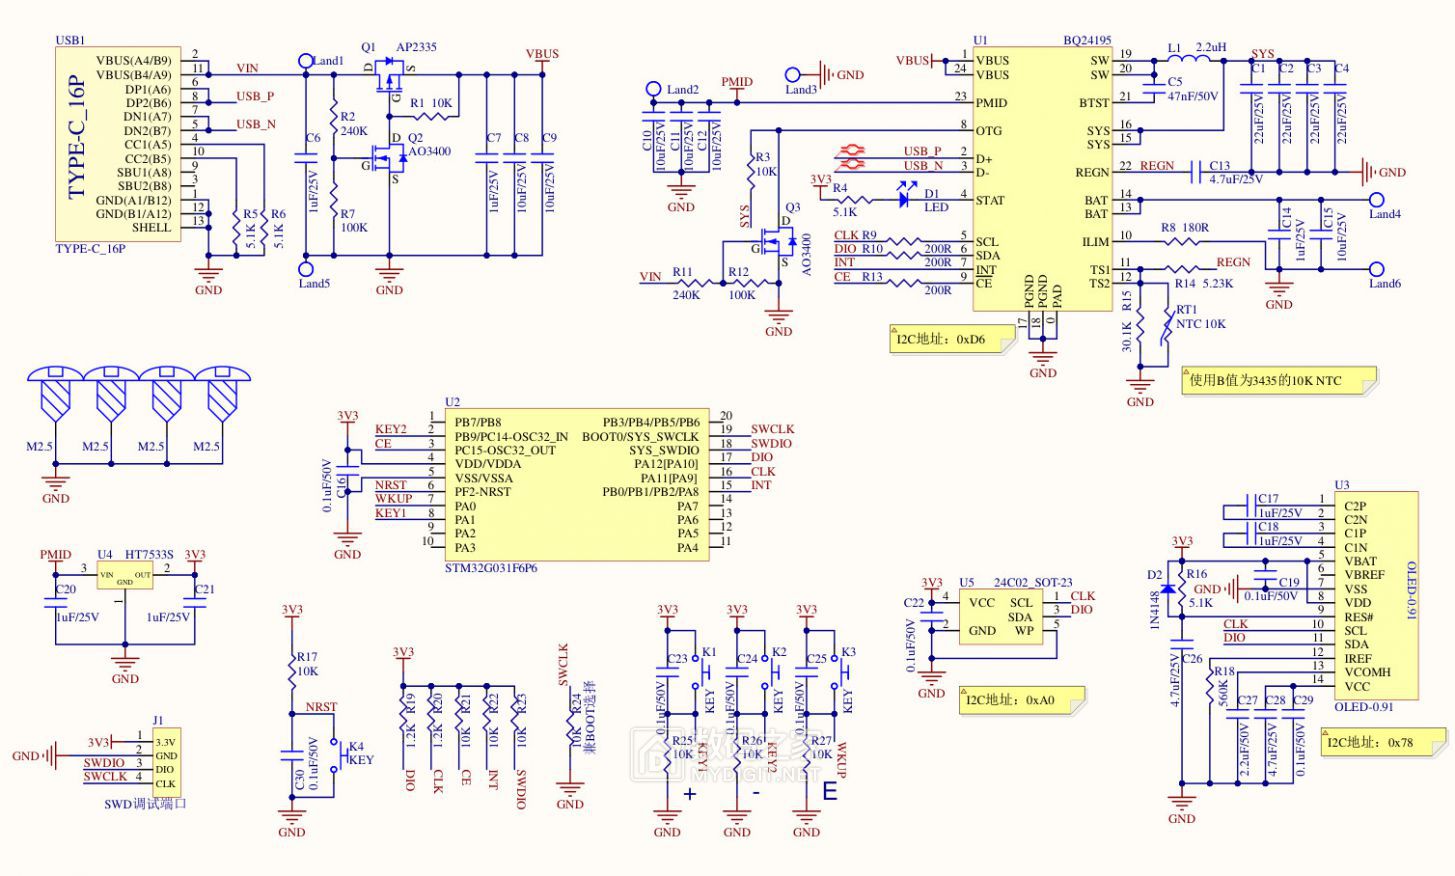Image resolution: width=1455 pixels, height=876 pixels.
Task: Select the J1 SWD debug header
Action: point(165,762)
